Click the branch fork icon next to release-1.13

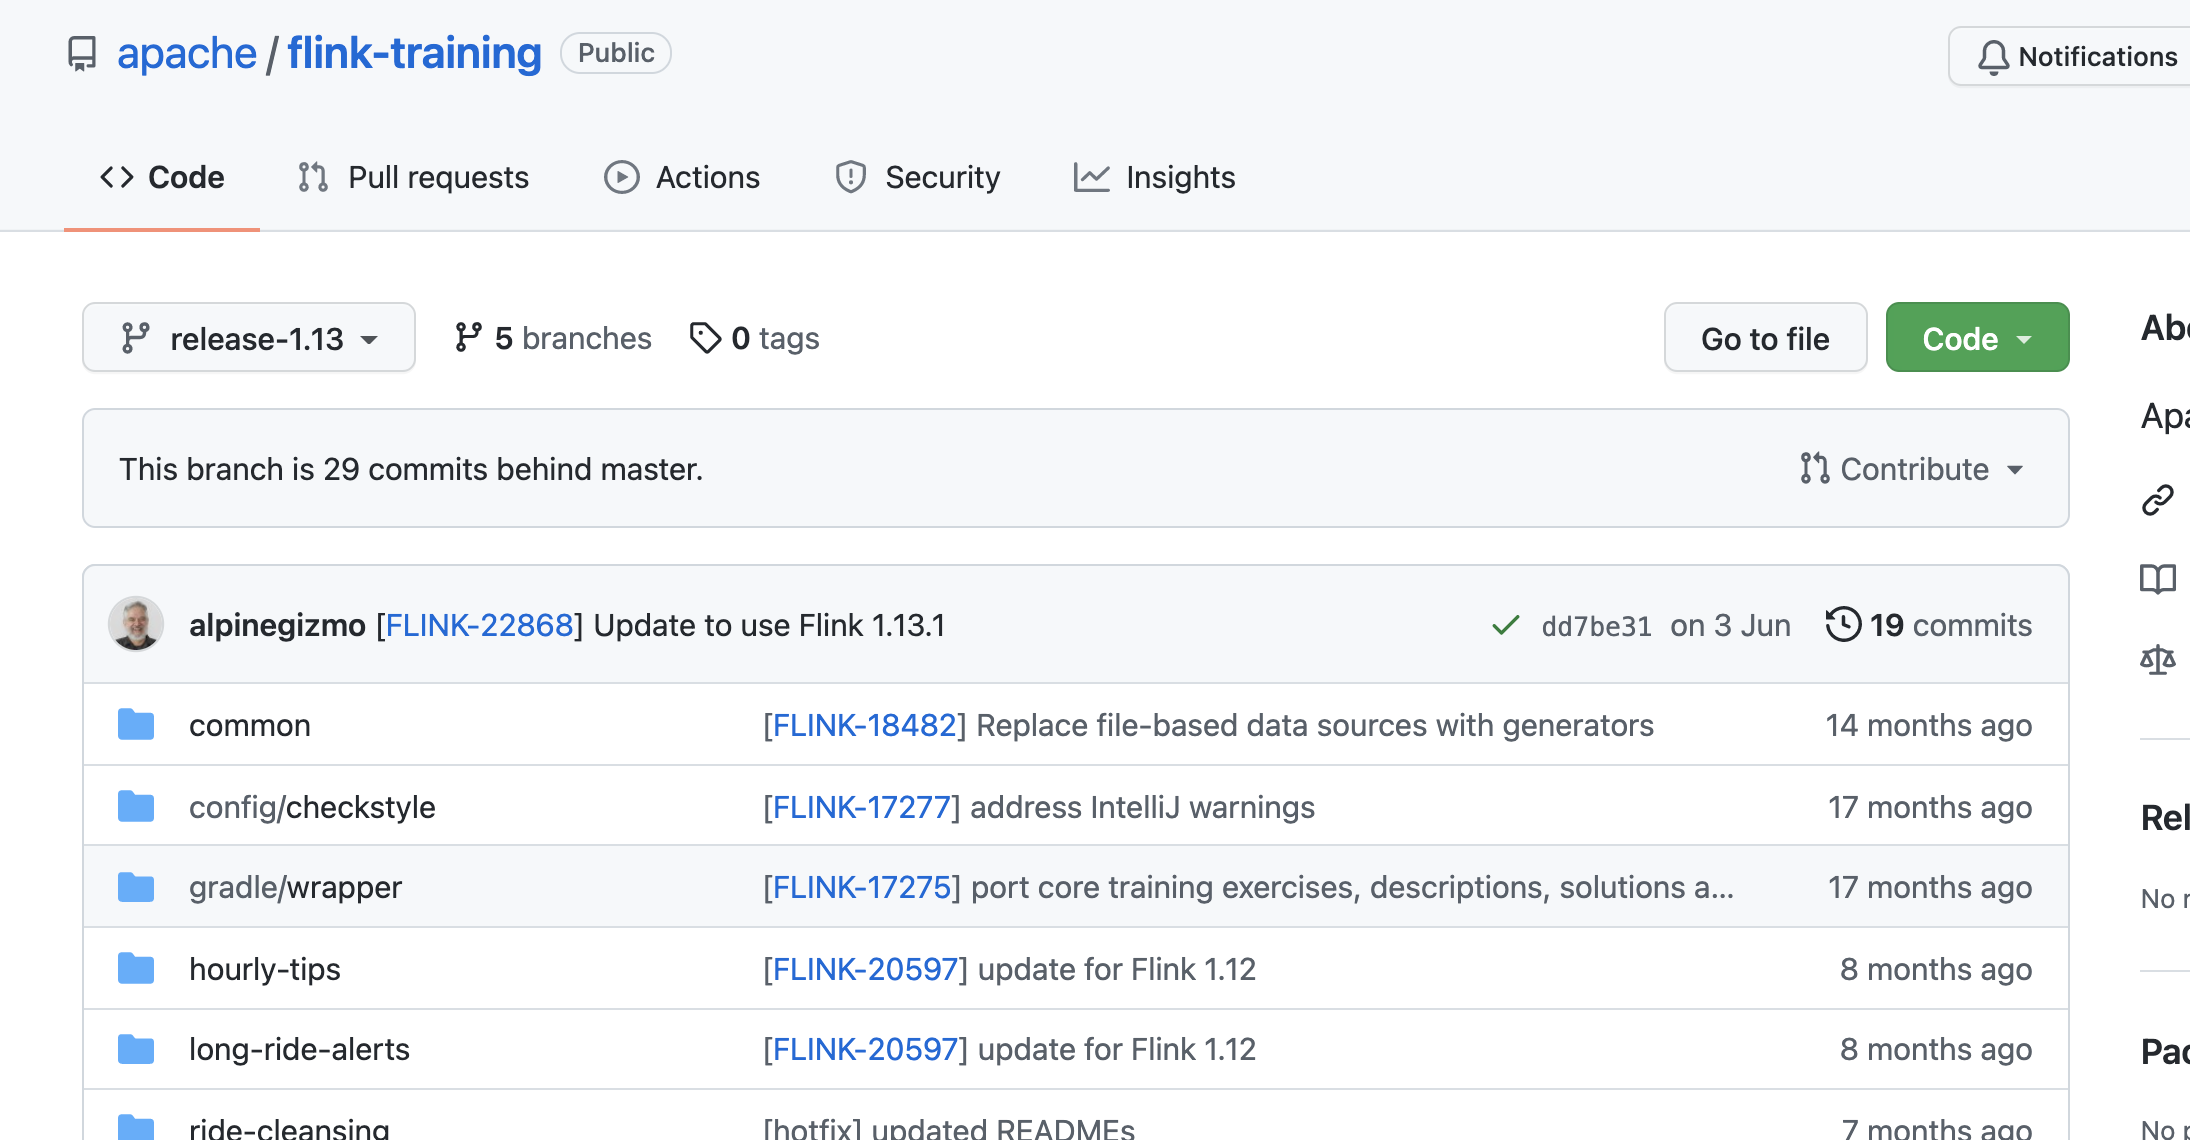pyautogui.click(x=135, y=338)
